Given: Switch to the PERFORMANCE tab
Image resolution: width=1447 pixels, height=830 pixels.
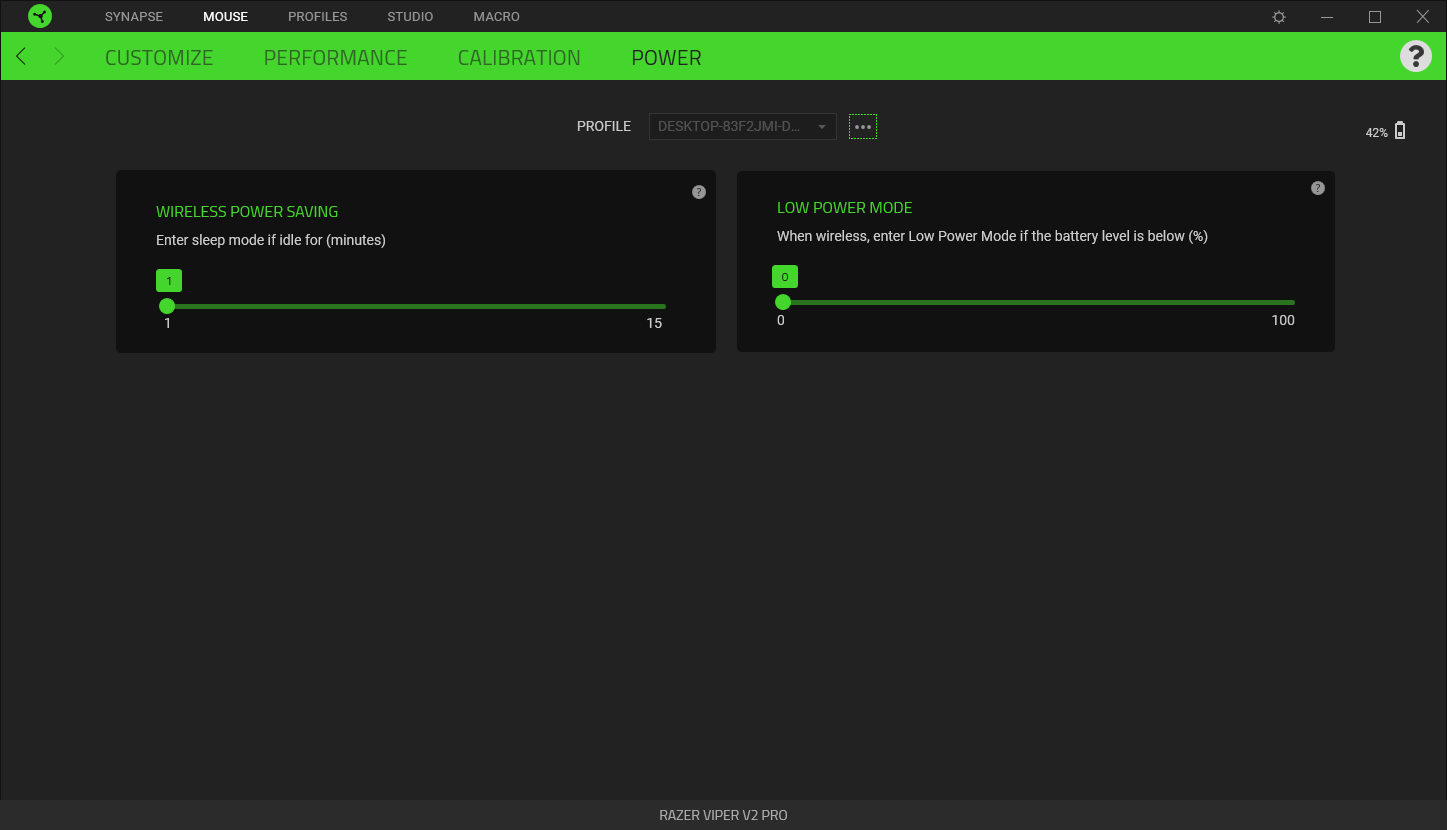Looking at the screenshot, I should (x=335, y=58).
